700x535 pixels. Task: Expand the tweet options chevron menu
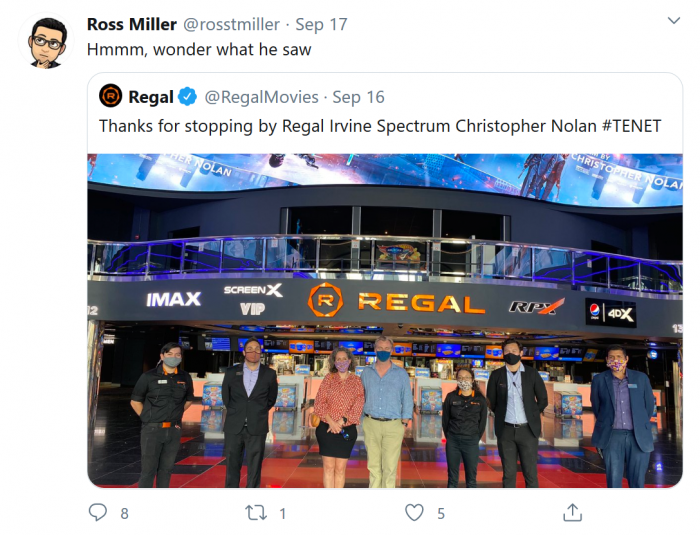pos(674,21)
